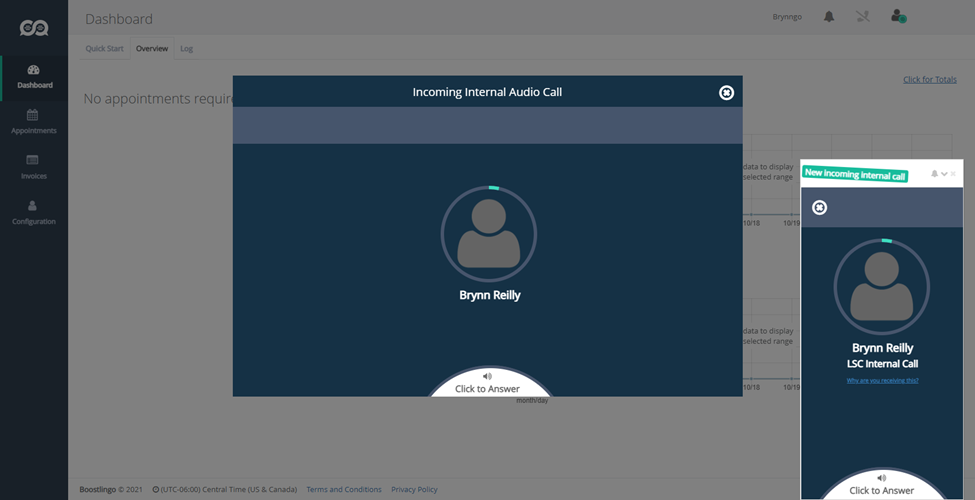Click the caller avatar in side popup
Image resolution: width=975 pixels, height=500 pixels.
point(882,287)
